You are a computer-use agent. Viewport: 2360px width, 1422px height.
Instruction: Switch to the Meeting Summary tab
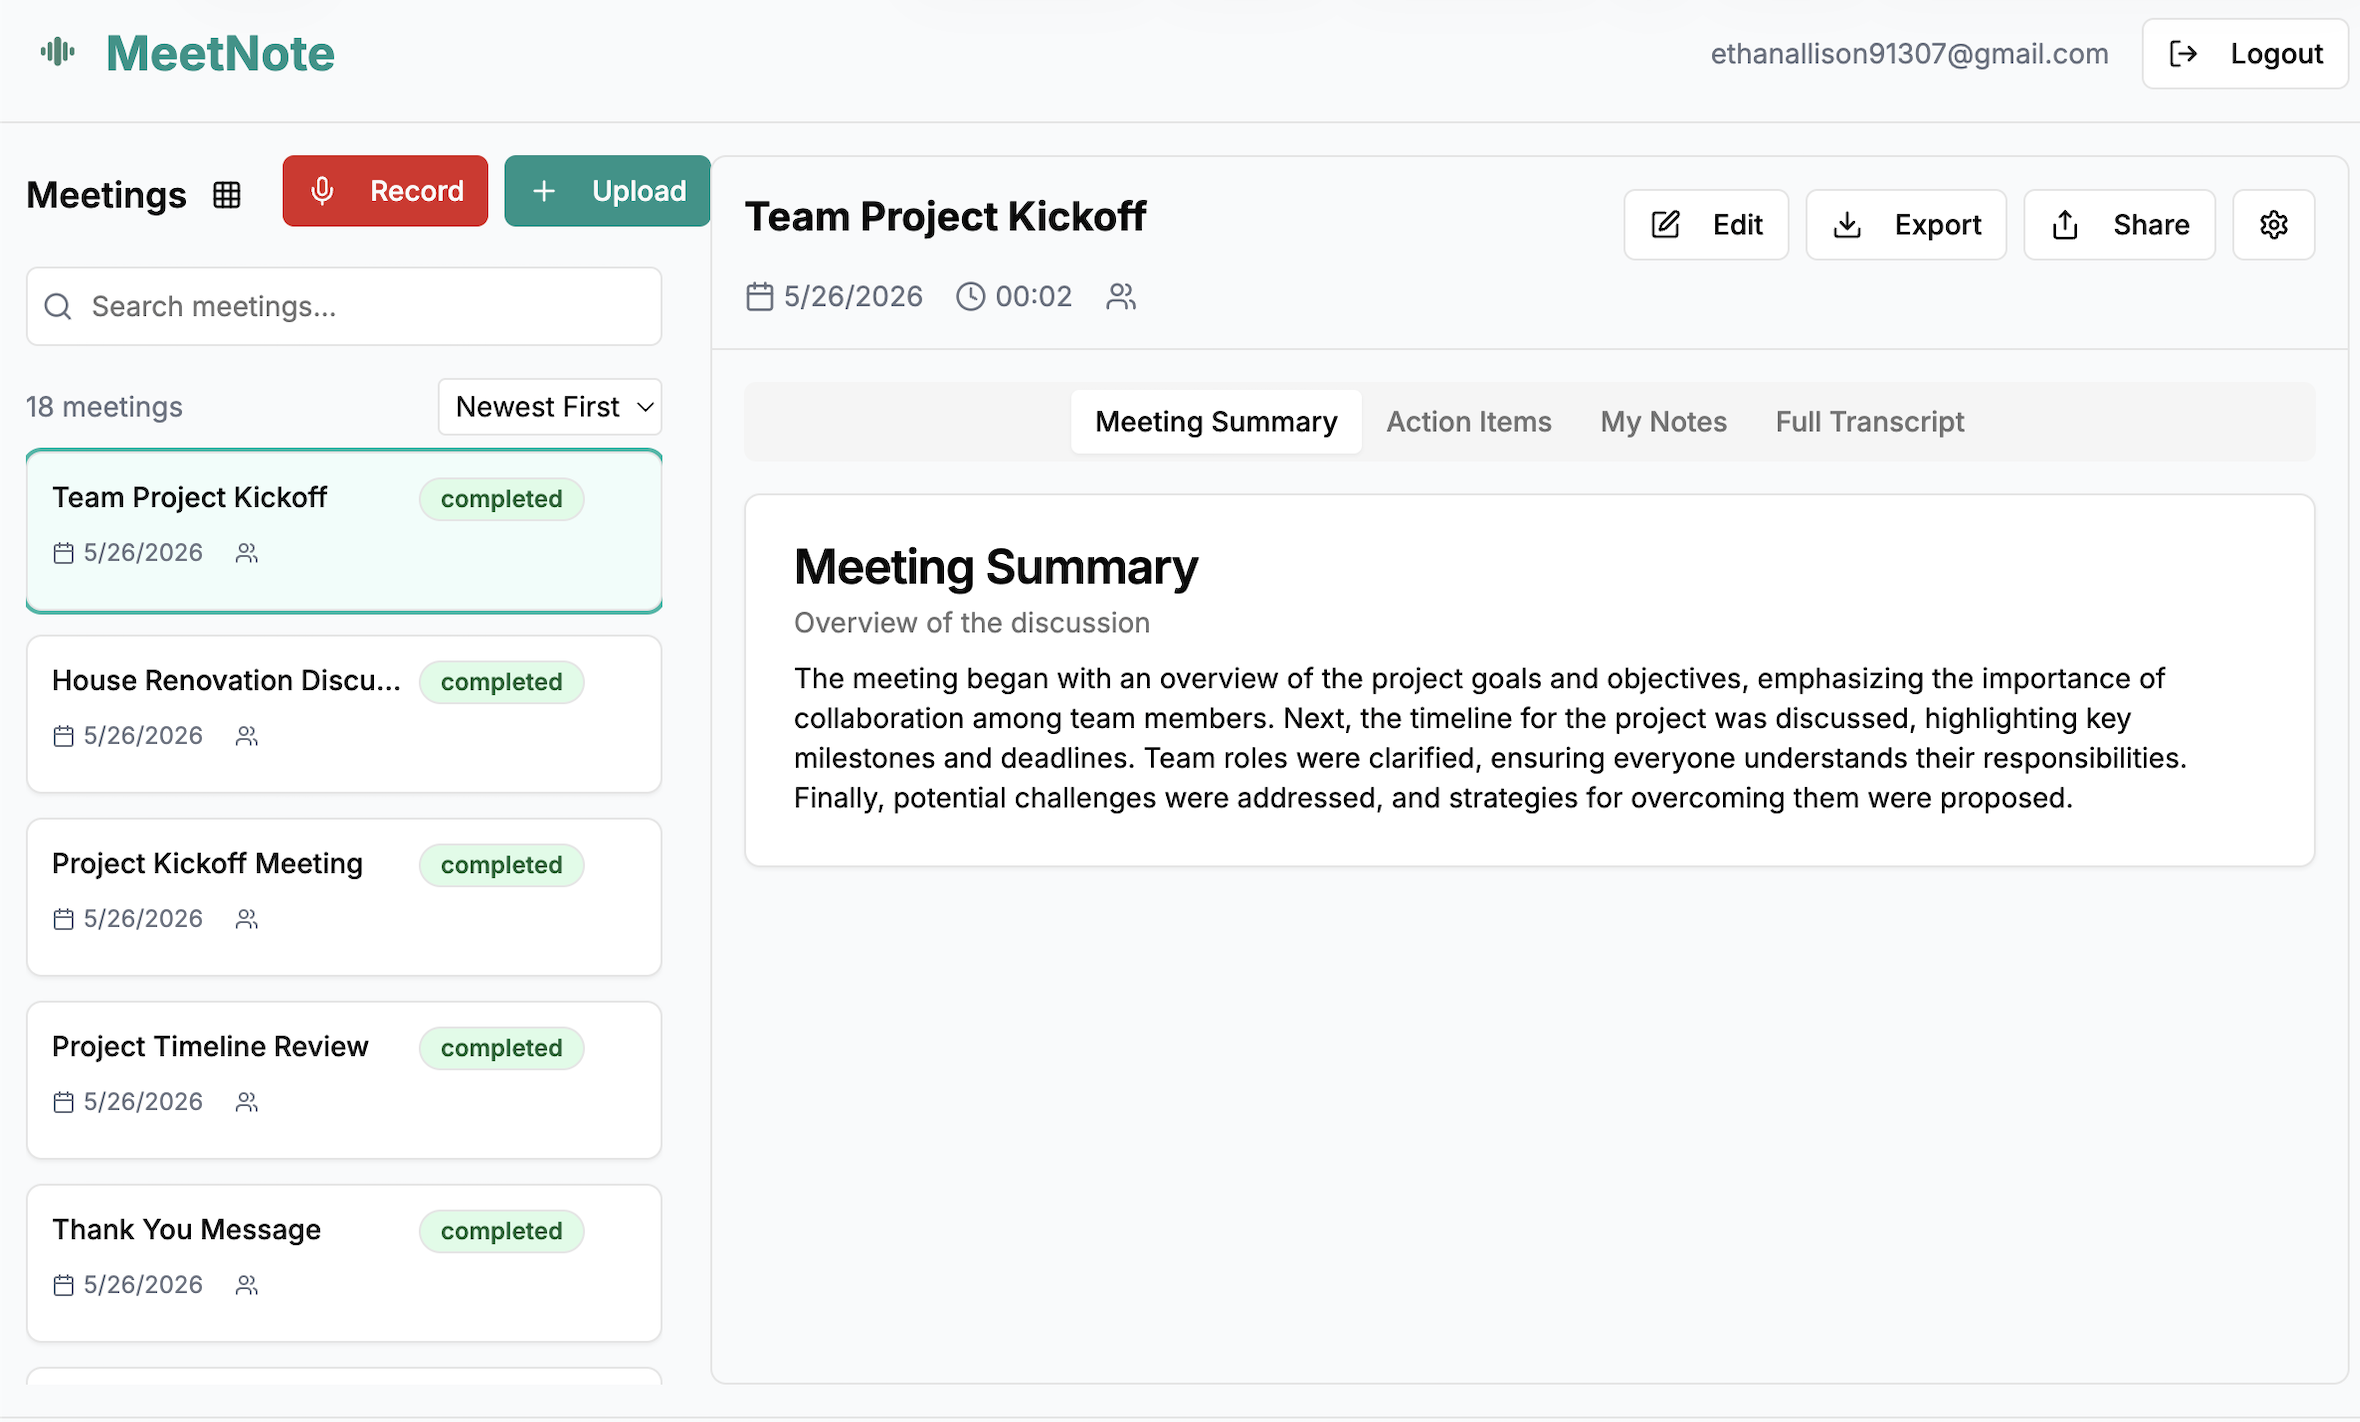(1216, 422)
